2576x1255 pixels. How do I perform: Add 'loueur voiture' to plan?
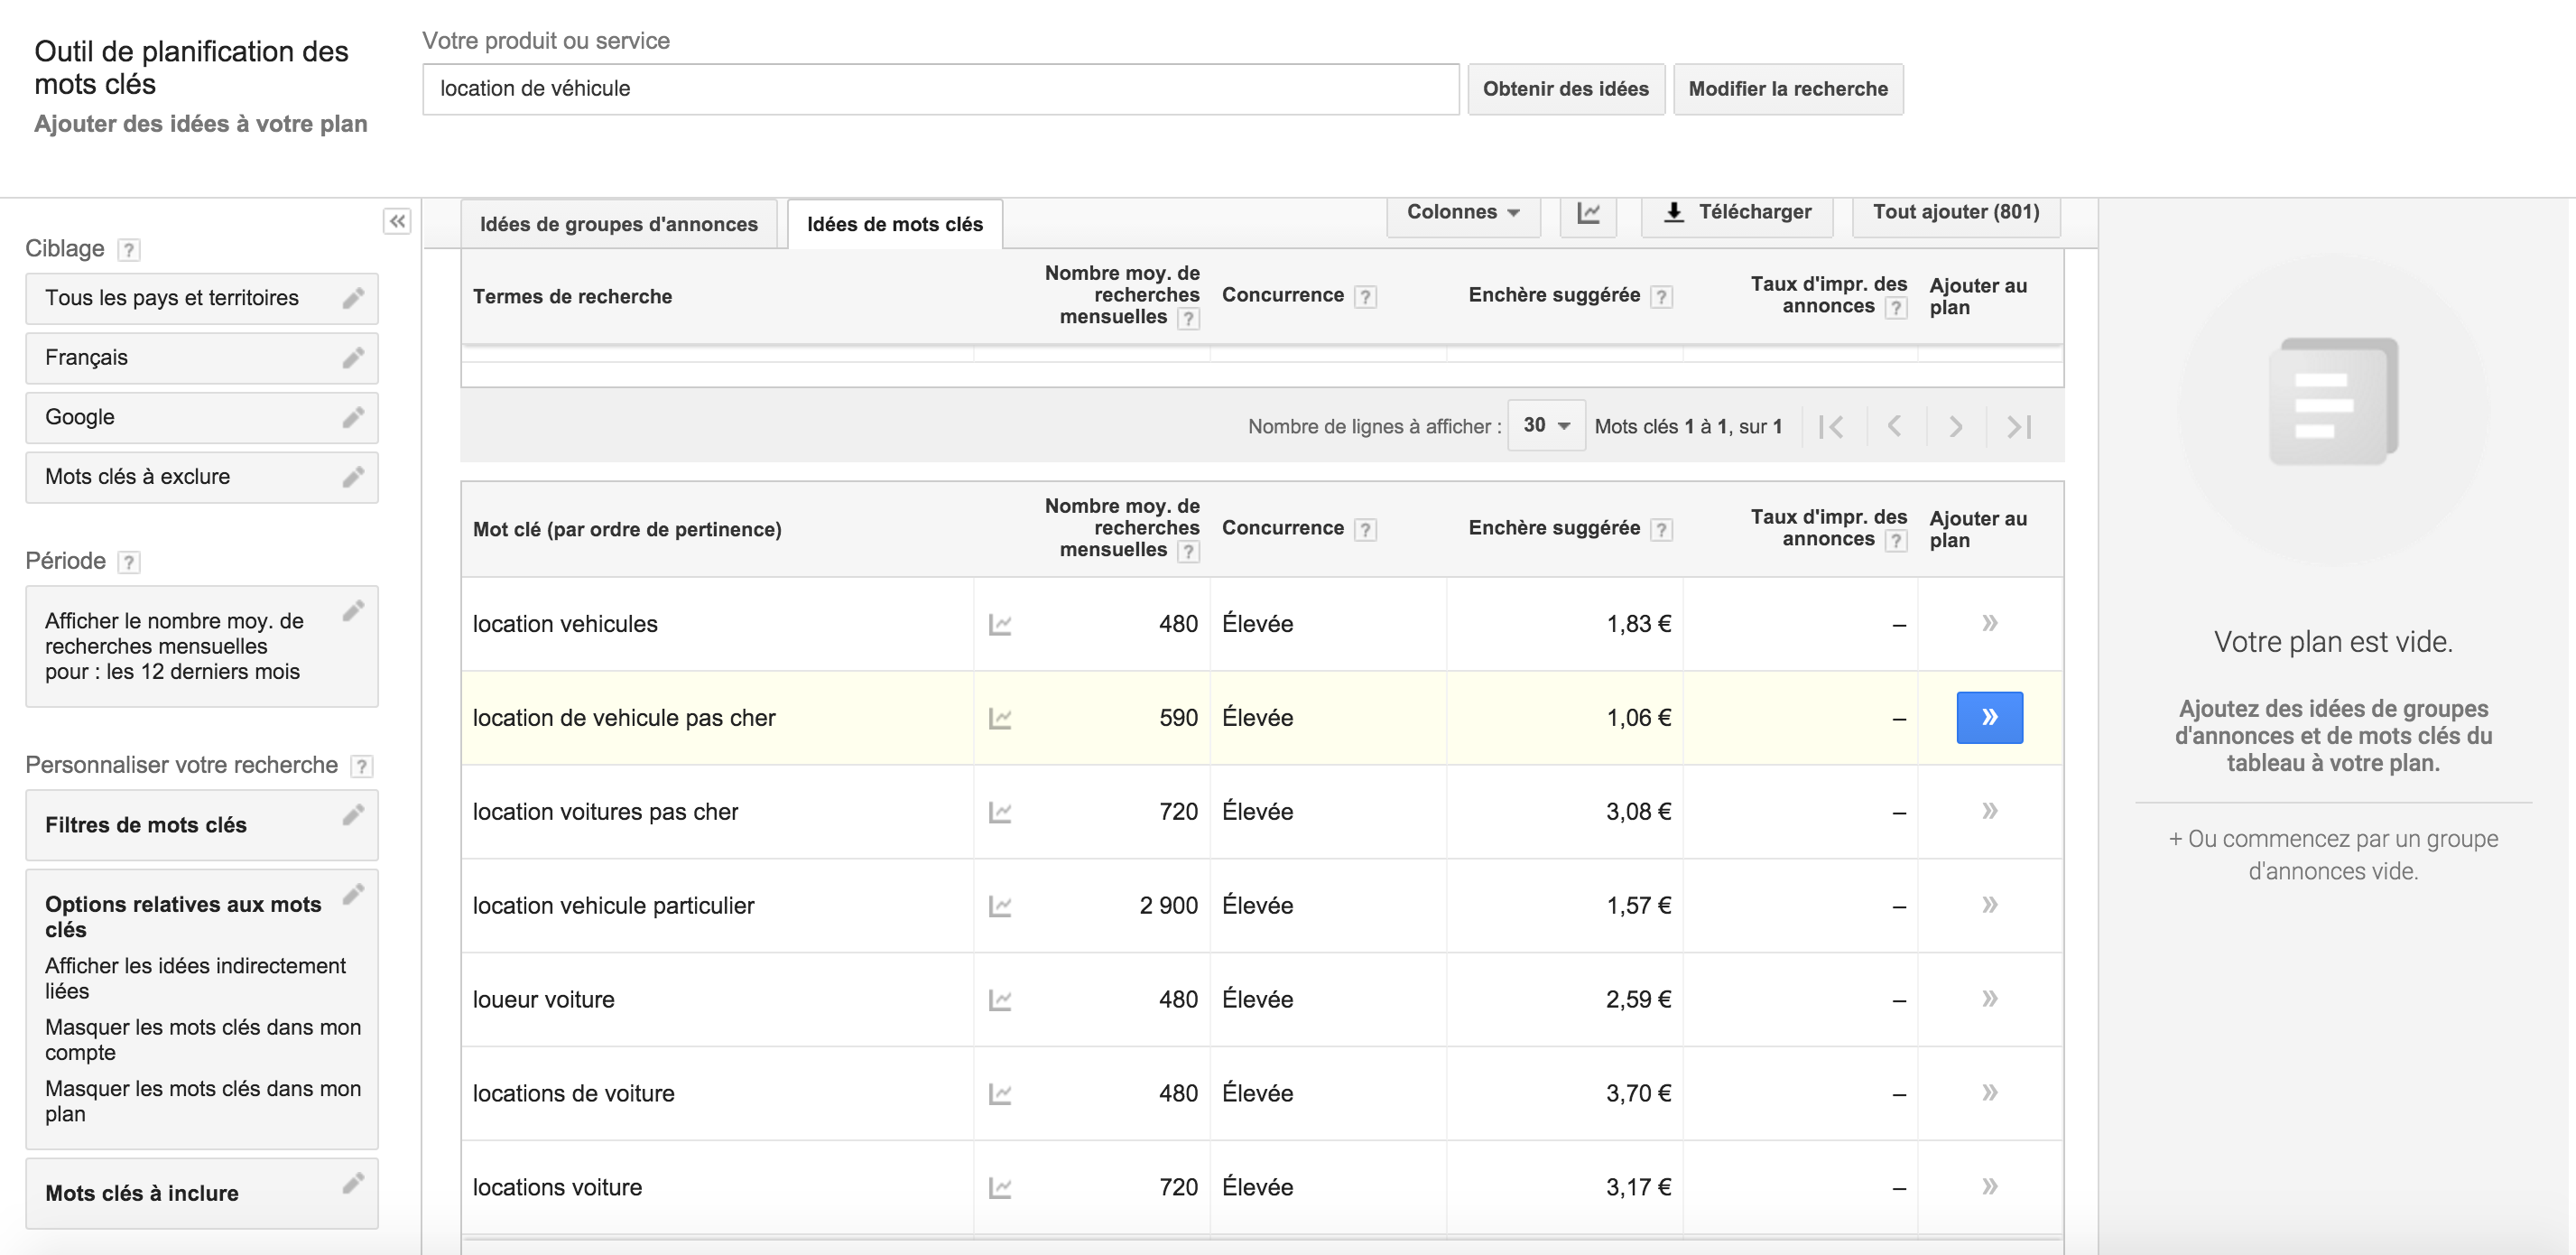(1989, 999)
